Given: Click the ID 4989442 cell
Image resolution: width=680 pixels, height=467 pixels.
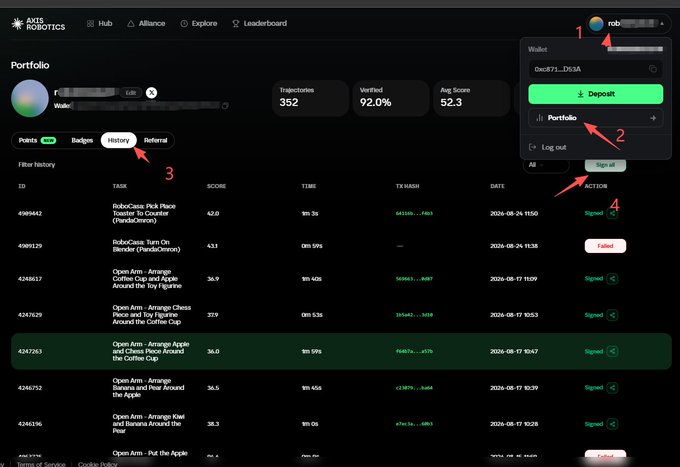Looking at the screenshot, I should 30,213.
